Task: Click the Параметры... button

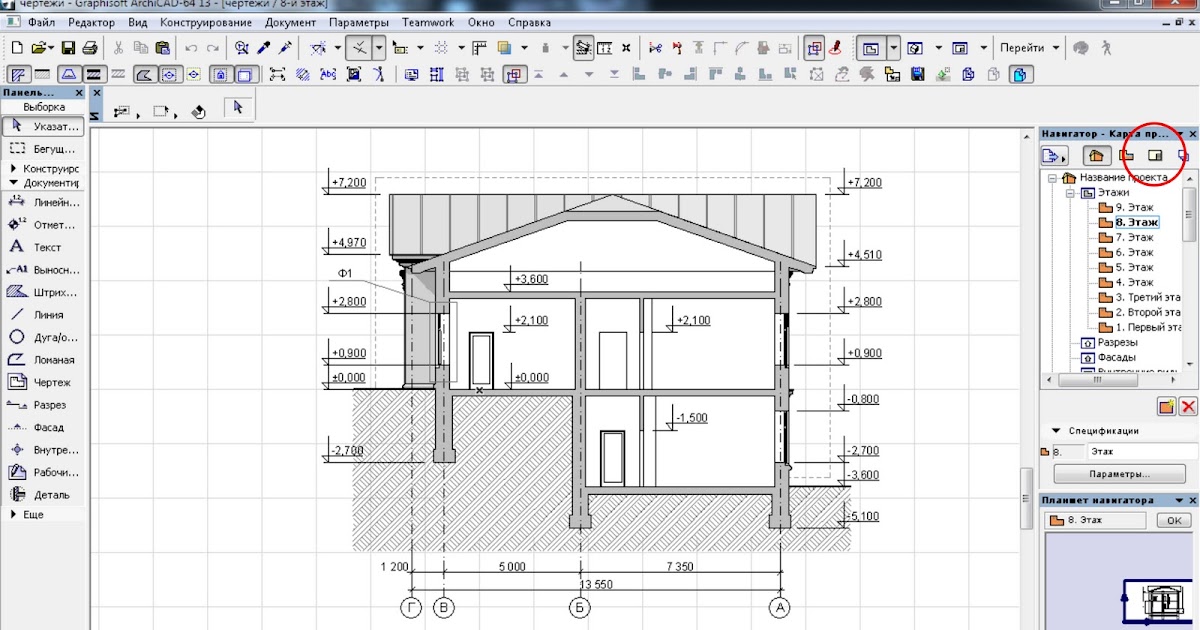Action: tap(1119, 474)
